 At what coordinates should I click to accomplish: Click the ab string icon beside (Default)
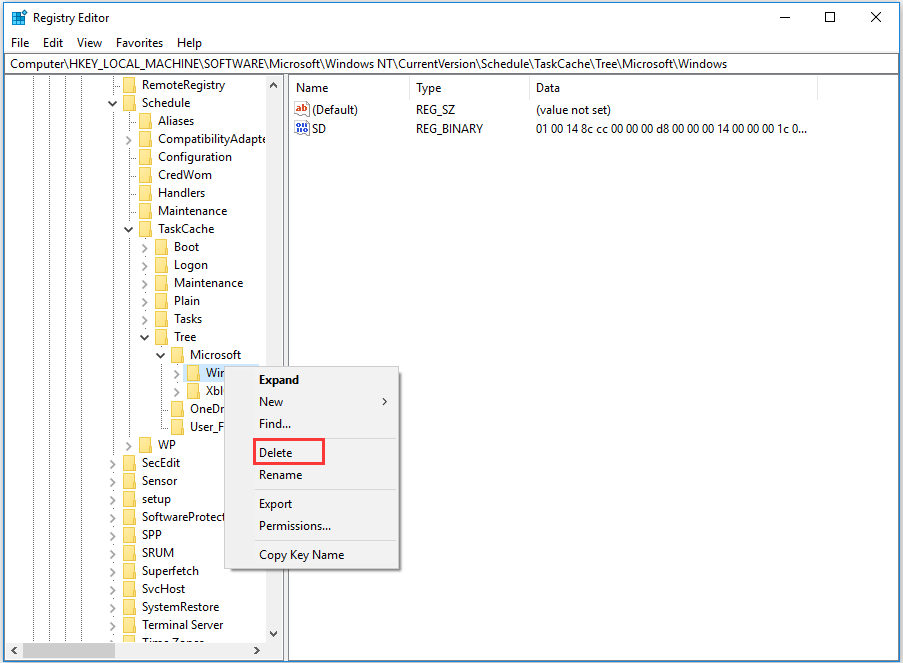click(302, 109)
